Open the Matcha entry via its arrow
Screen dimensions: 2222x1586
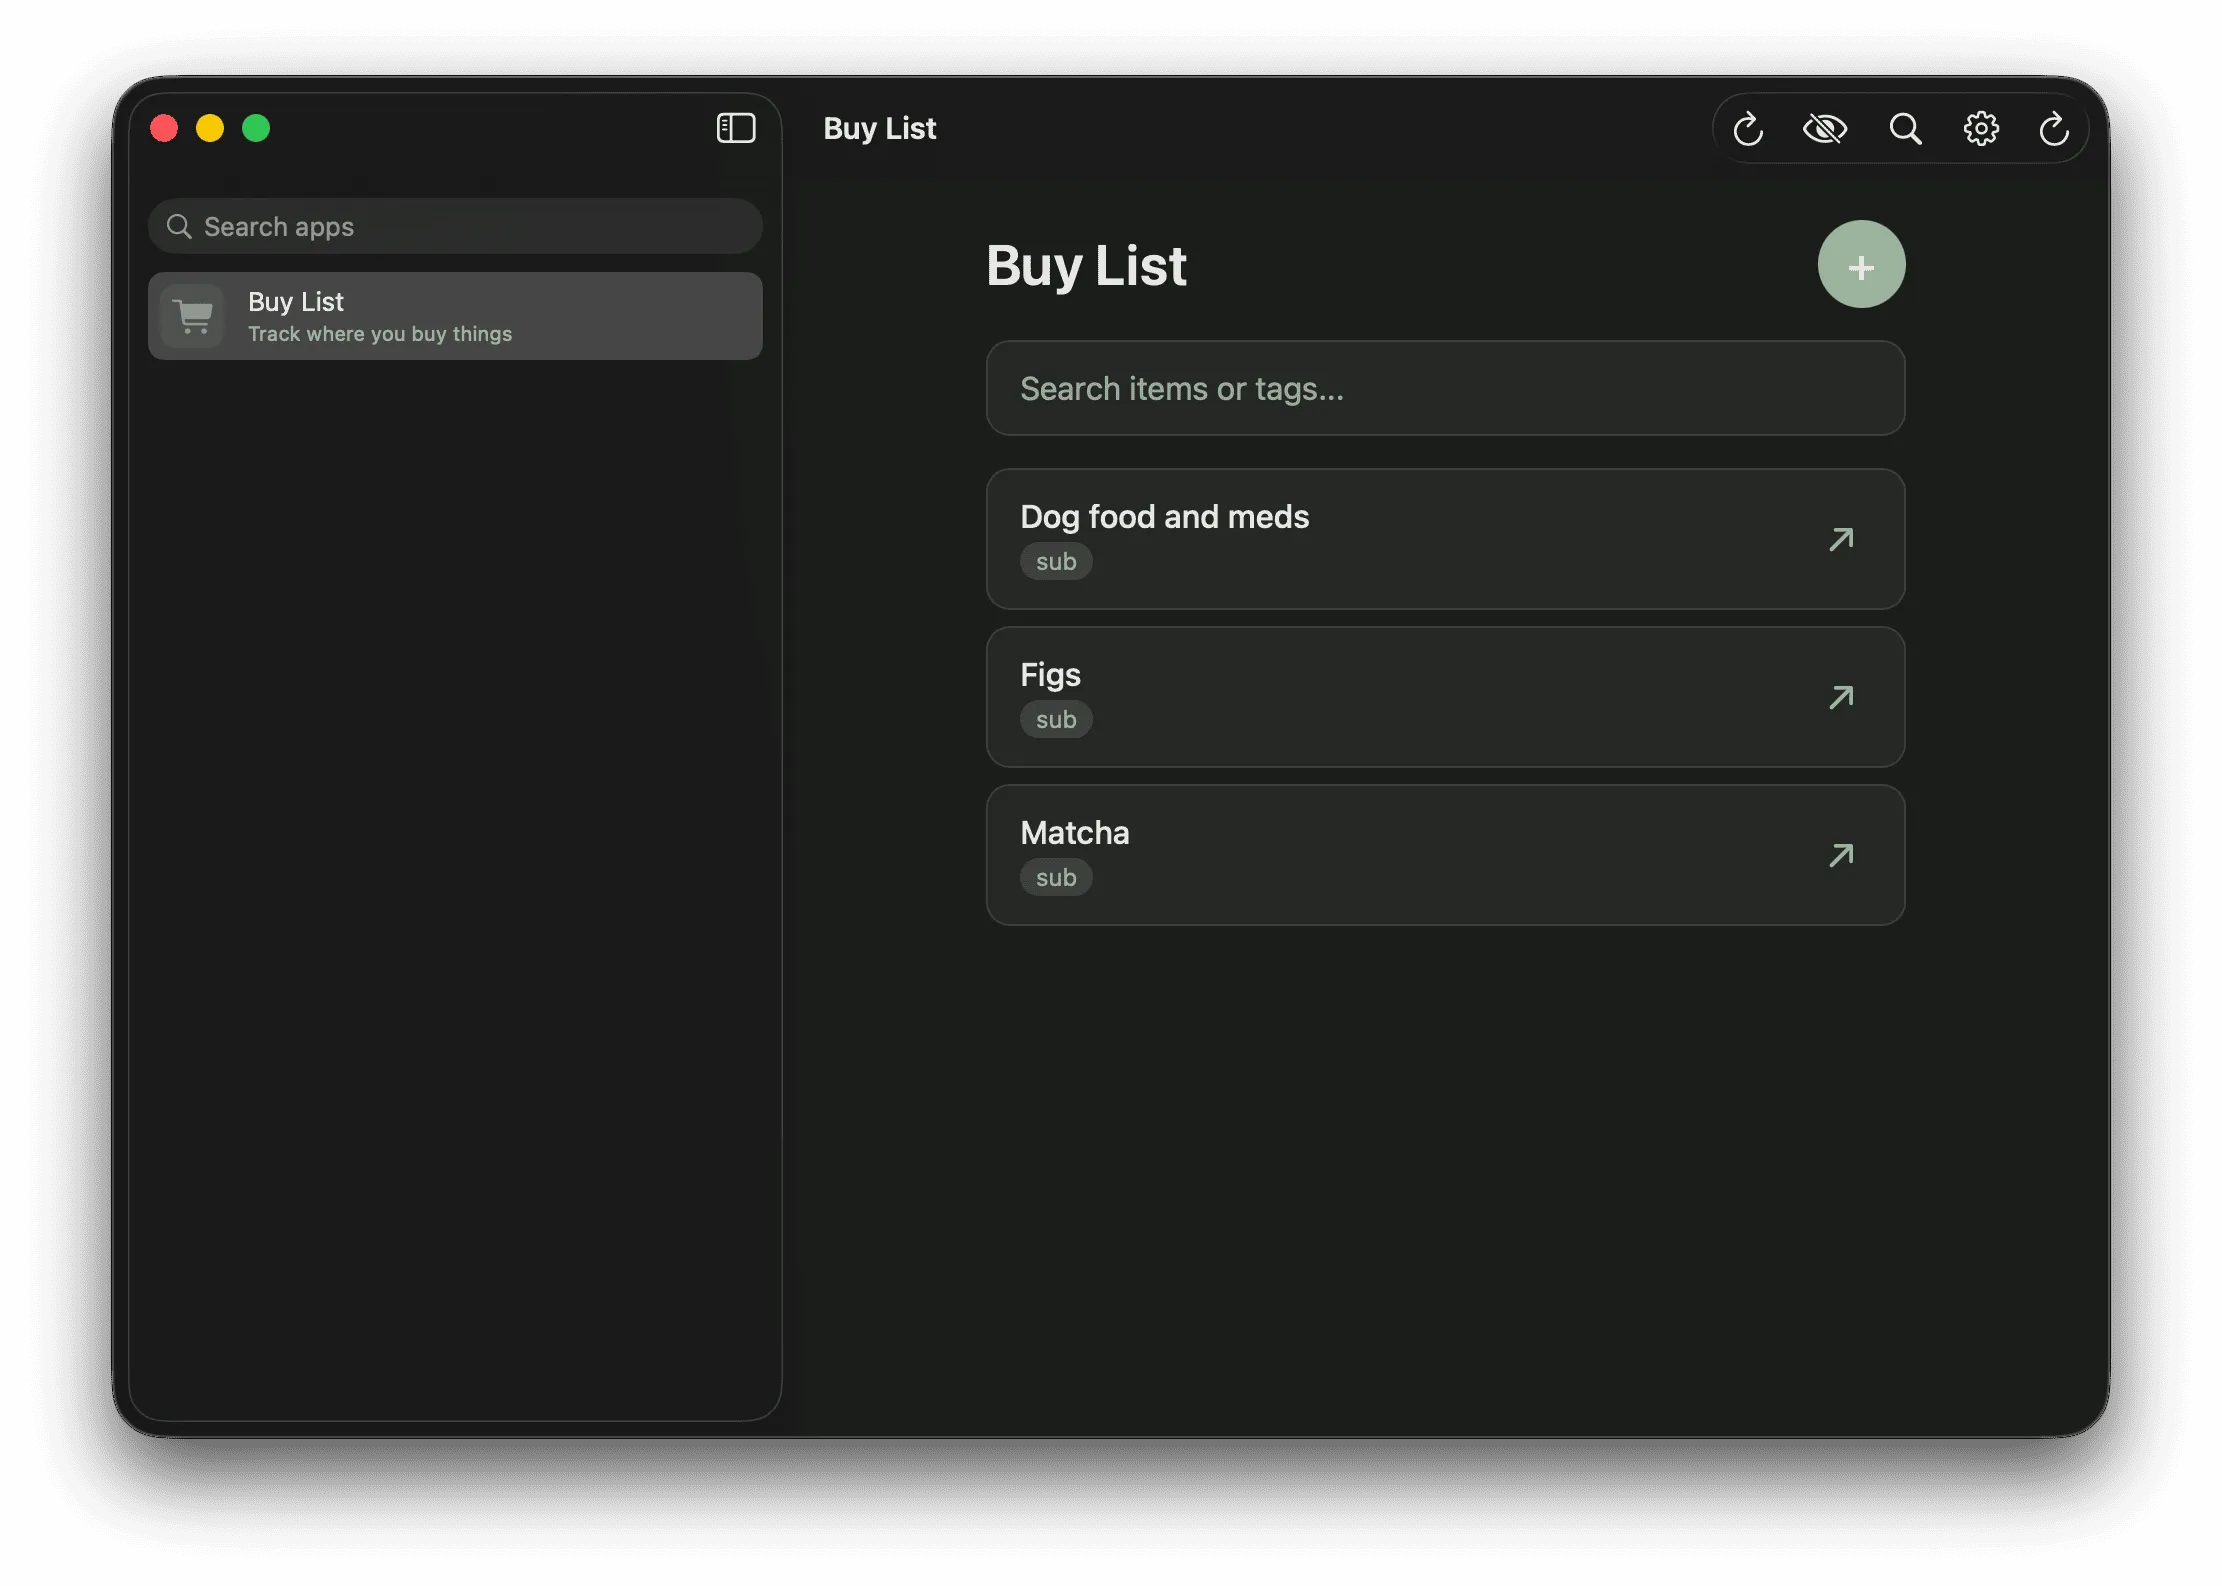1841,855
